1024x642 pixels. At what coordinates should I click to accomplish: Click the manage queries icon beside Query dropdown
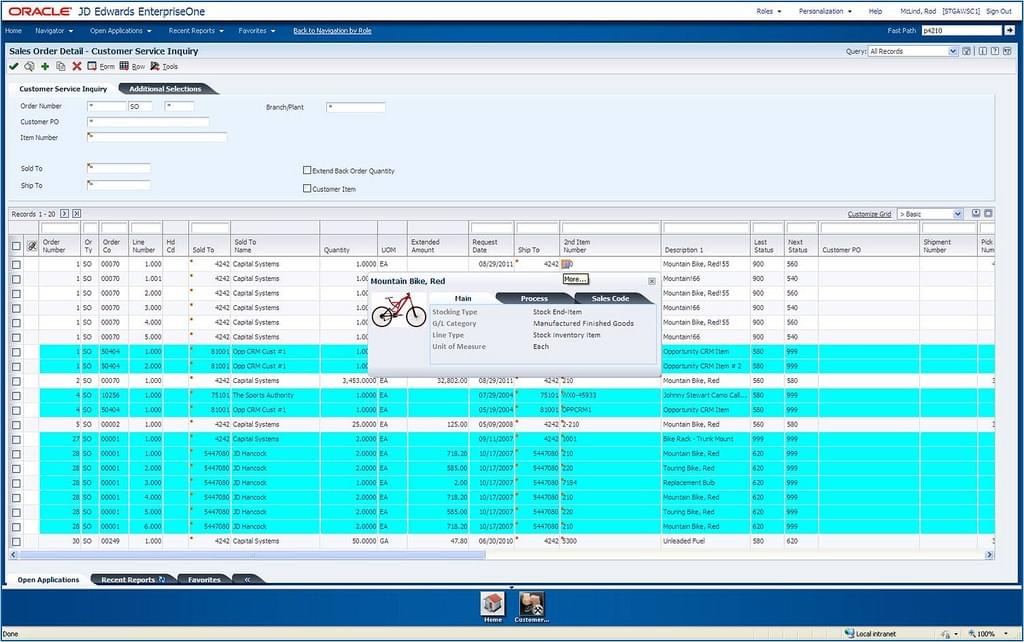967,51
